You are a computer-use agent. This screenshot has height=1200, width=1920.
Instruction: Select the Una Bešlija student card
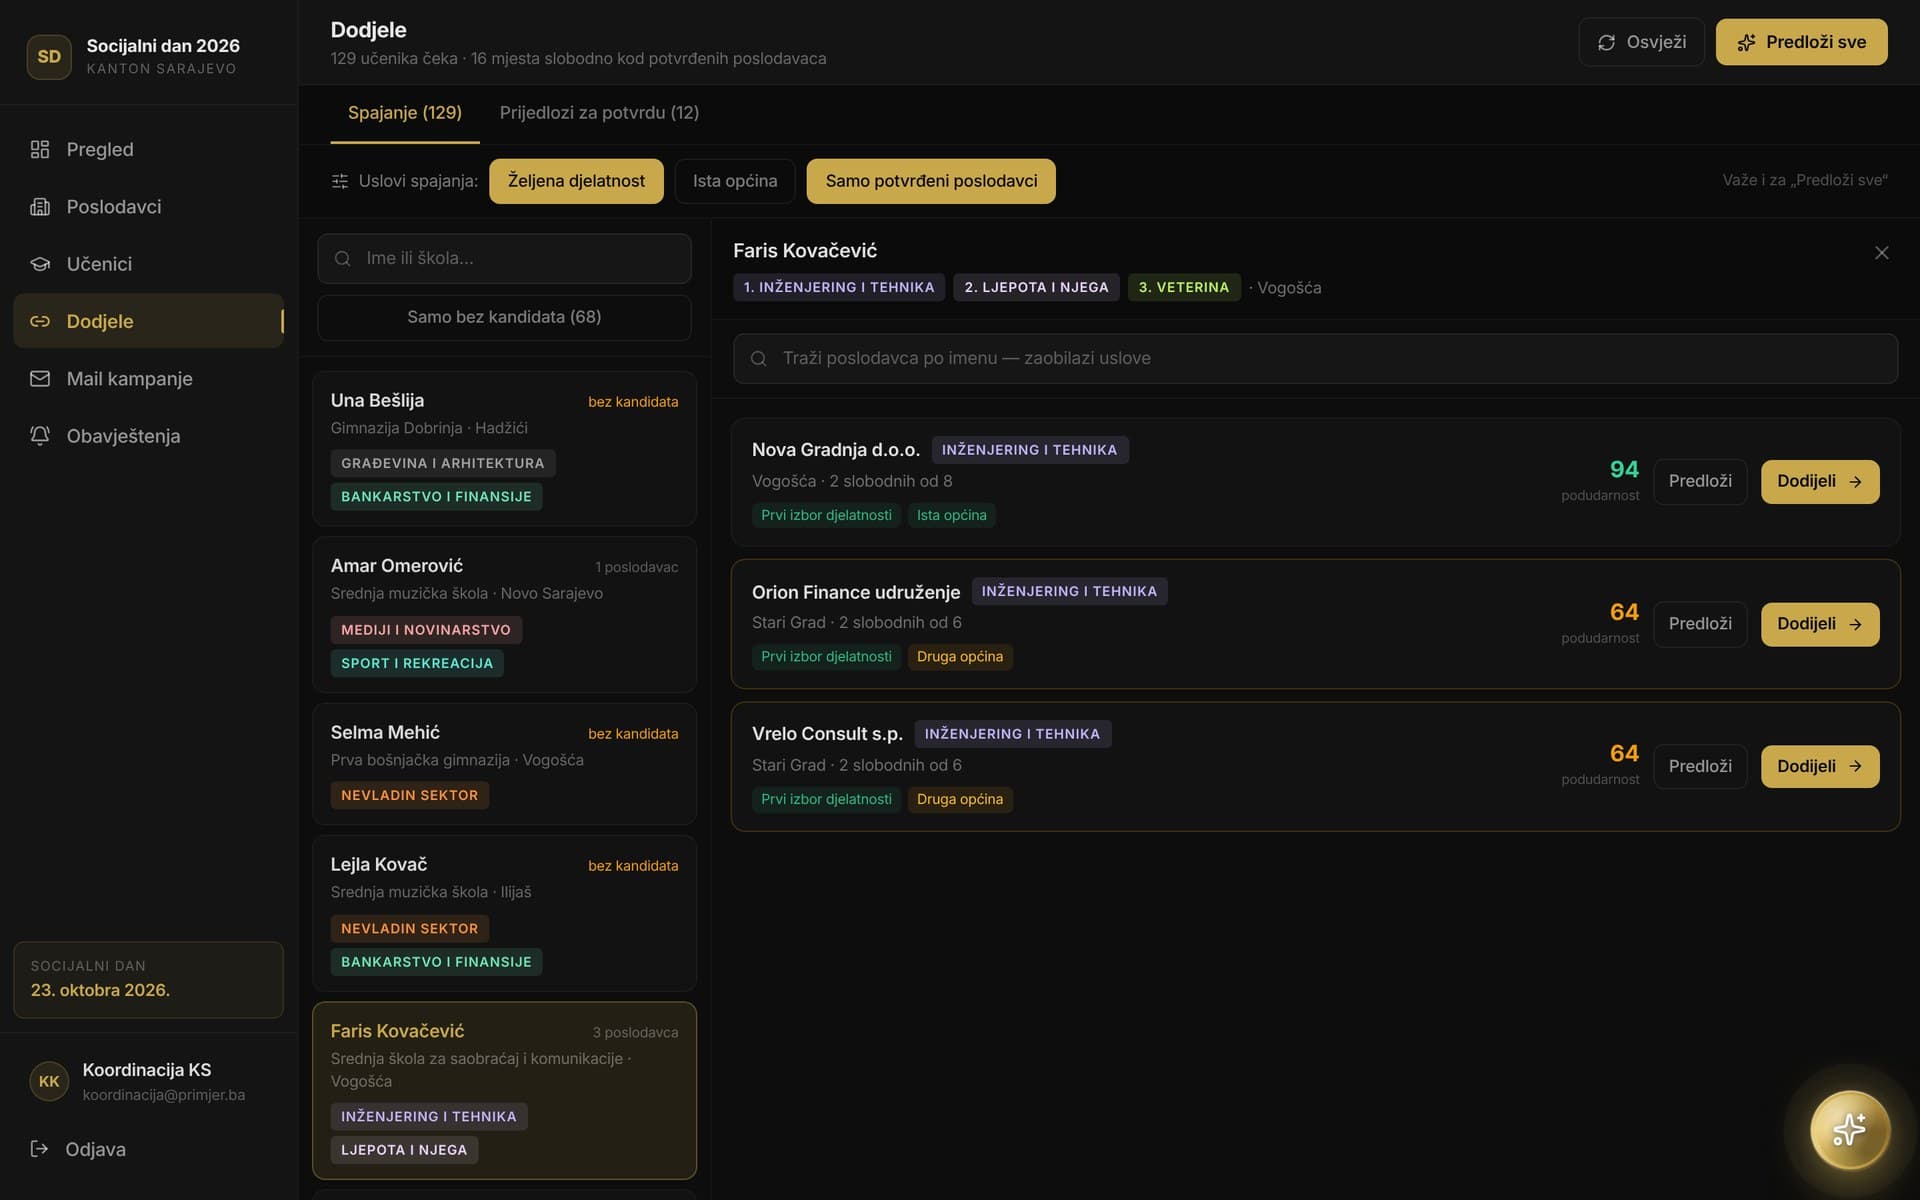click(x=504, y=449)
